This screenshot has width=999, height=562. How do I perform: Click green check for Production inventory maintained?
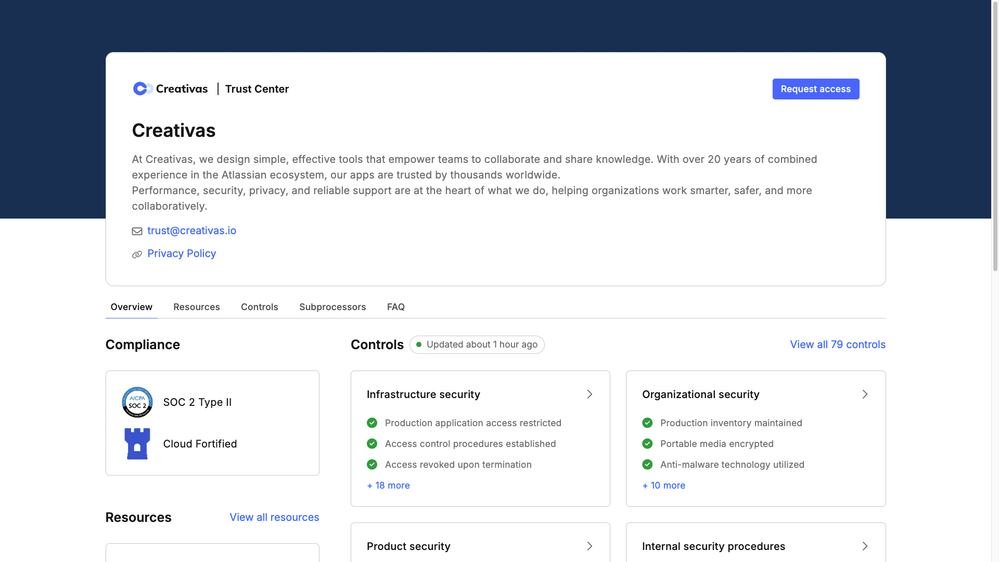[647, 422]
